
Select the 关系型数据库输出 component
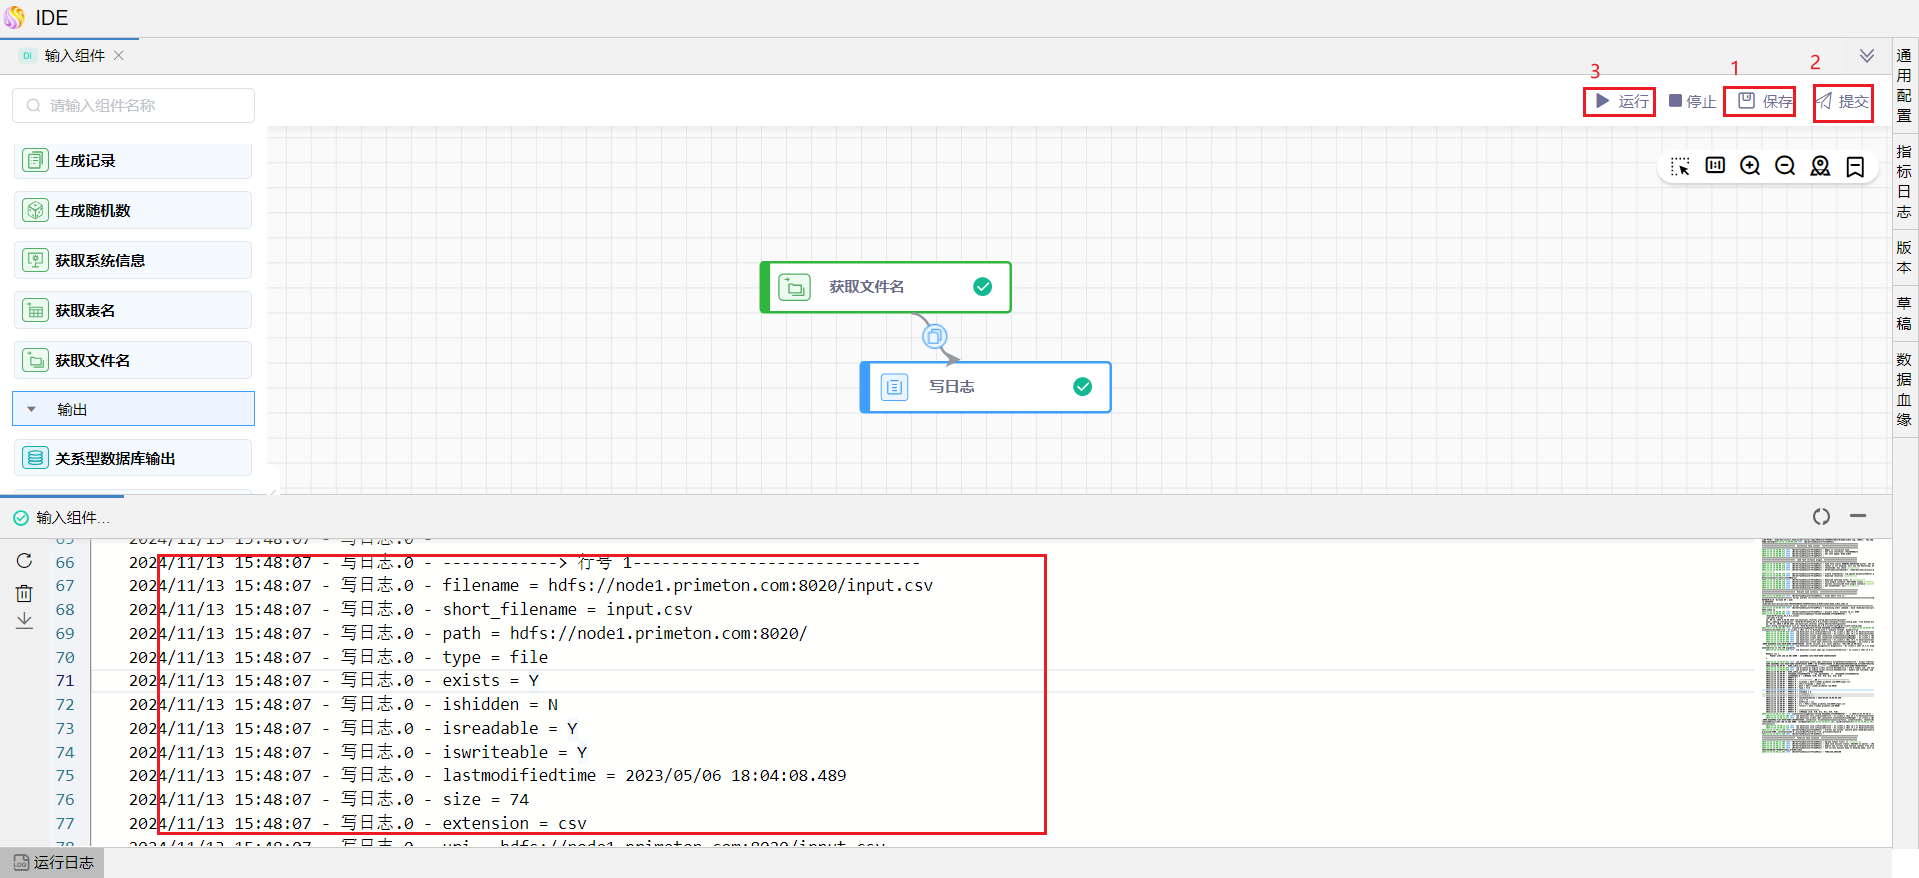point(133,458)
